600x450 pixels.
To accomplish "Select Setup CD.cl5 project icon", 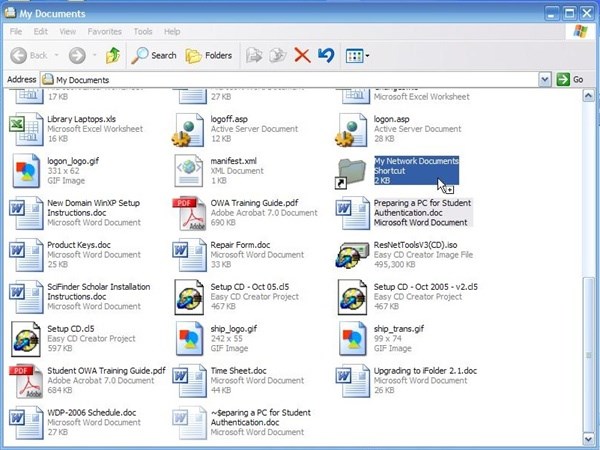I will click(25, 339).
